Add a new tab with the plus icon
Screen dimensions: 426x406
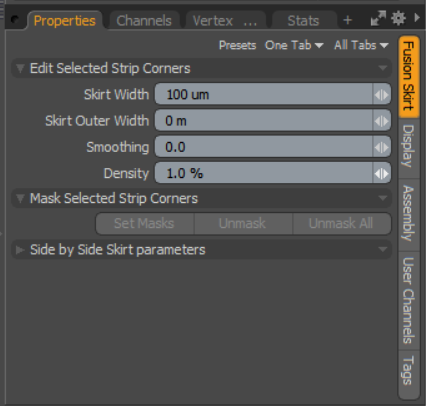[347, 20]
